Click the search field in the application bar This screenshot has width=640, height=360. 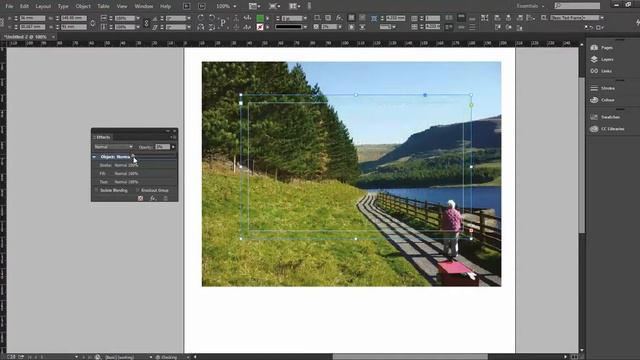[x=577, y=6]
